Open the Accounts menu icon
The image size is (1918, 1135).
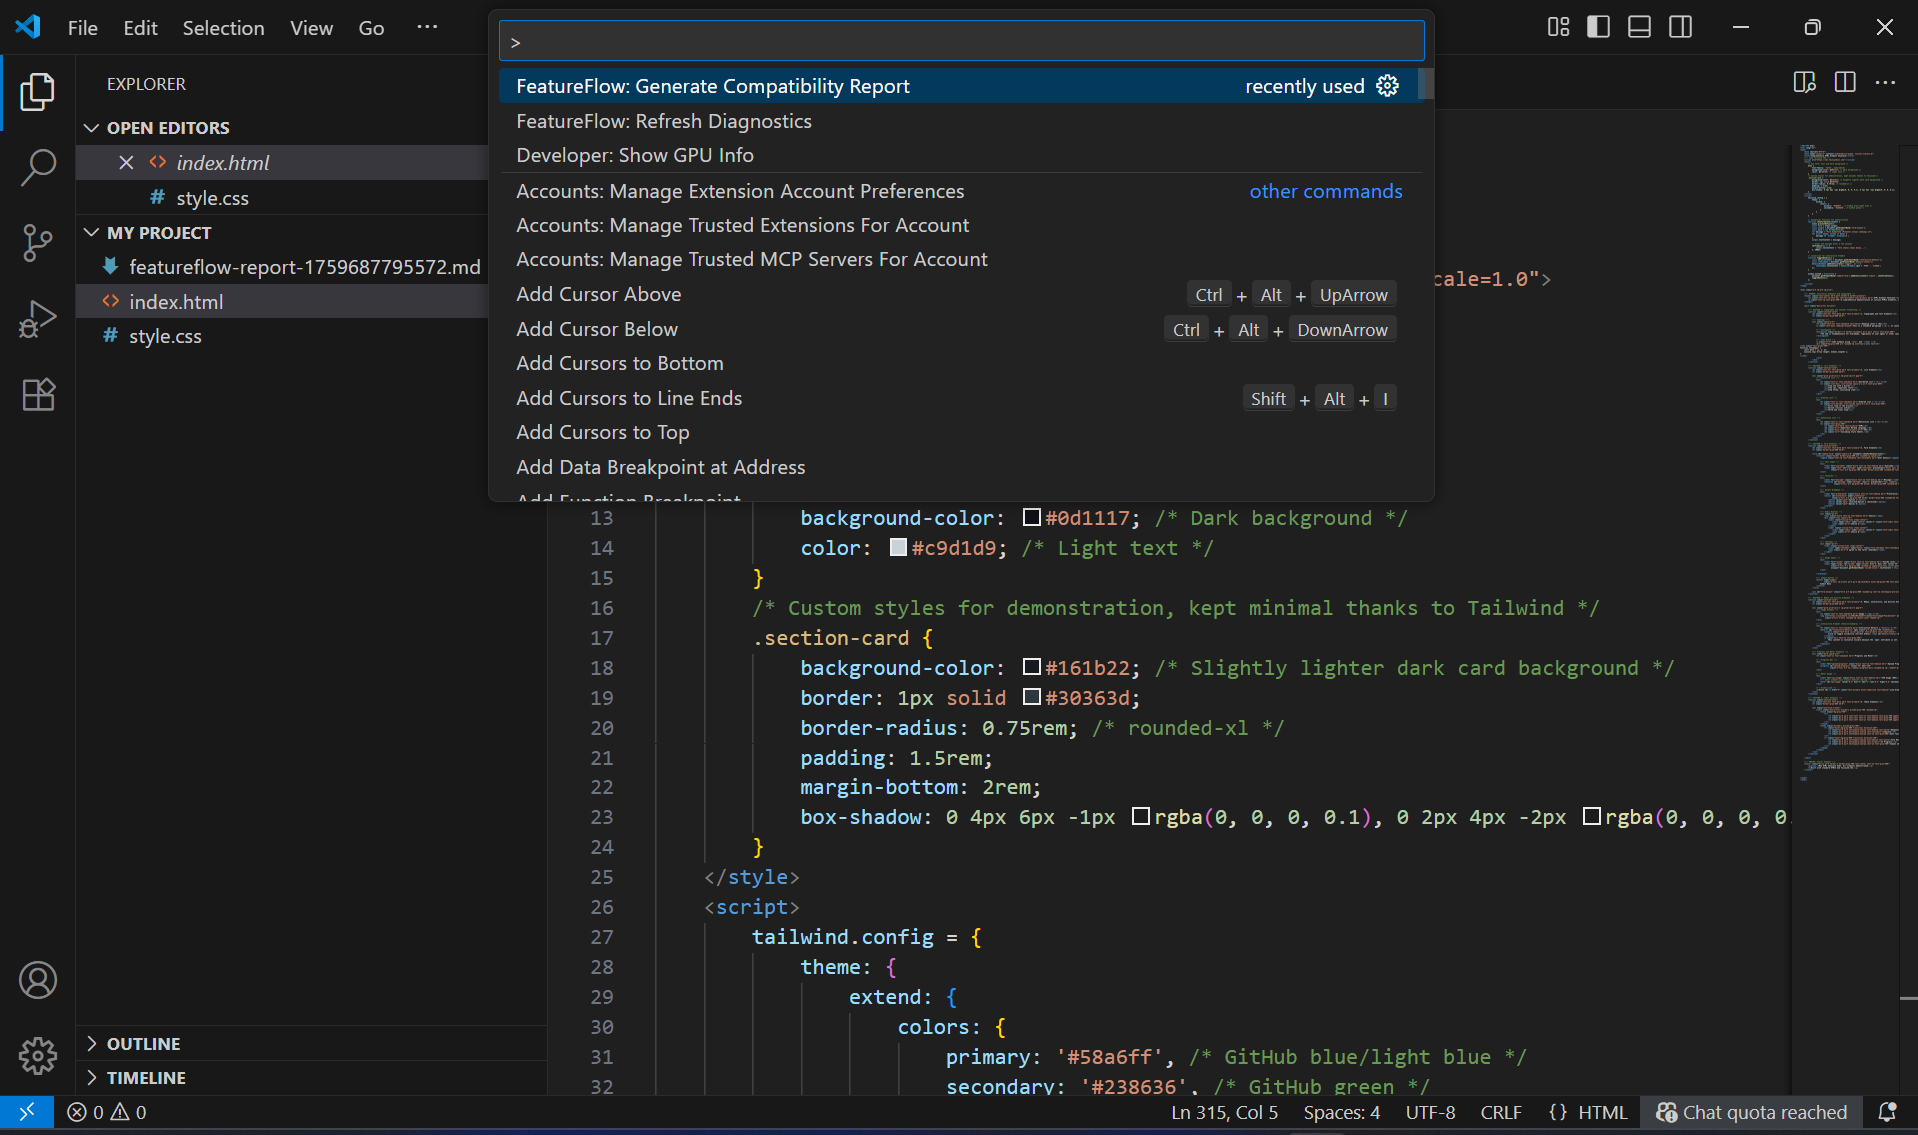pyautogui.click(x=38, y=980)
